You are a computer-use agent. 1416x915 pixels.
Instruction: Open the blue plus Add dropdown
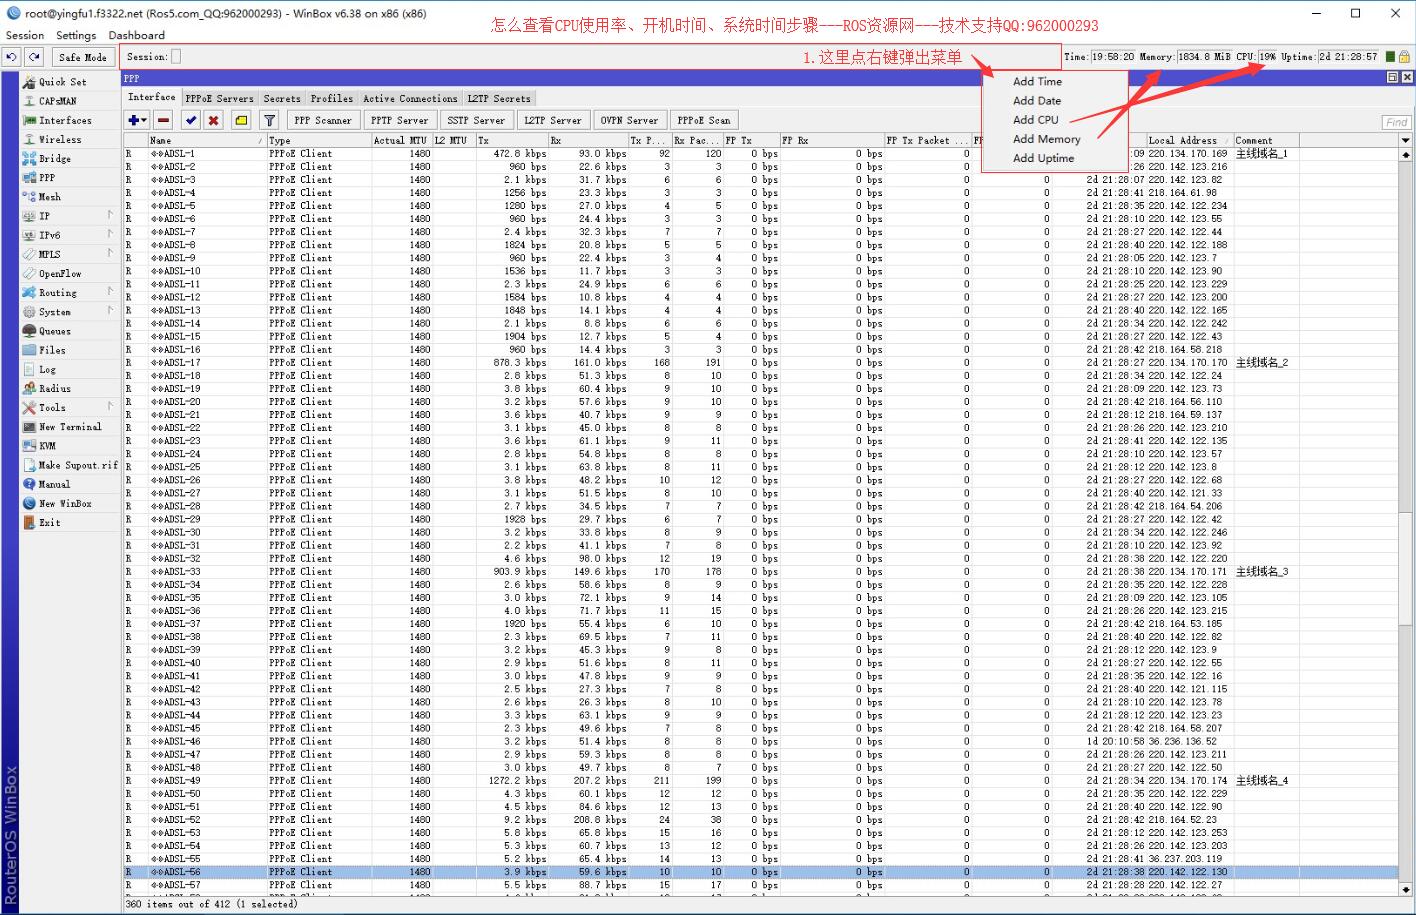point(137,120)
